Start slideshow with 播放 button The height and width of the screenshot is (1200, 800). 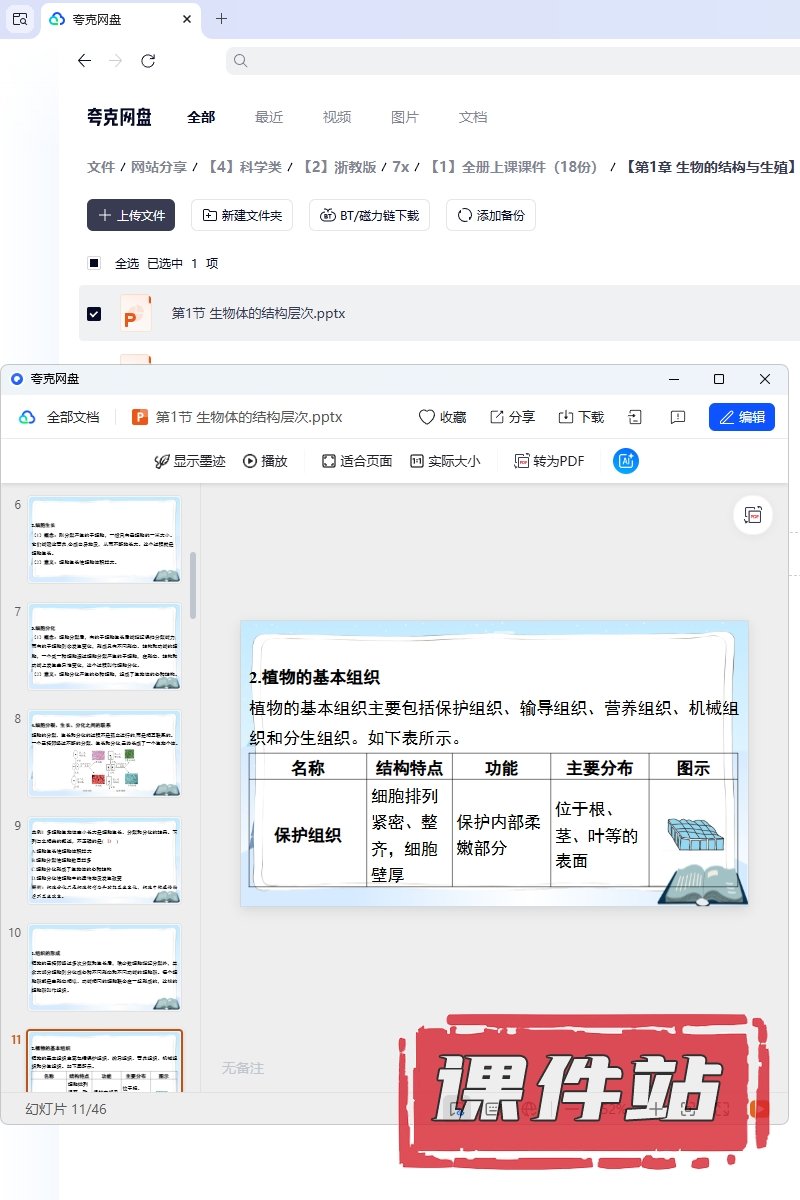250,461
